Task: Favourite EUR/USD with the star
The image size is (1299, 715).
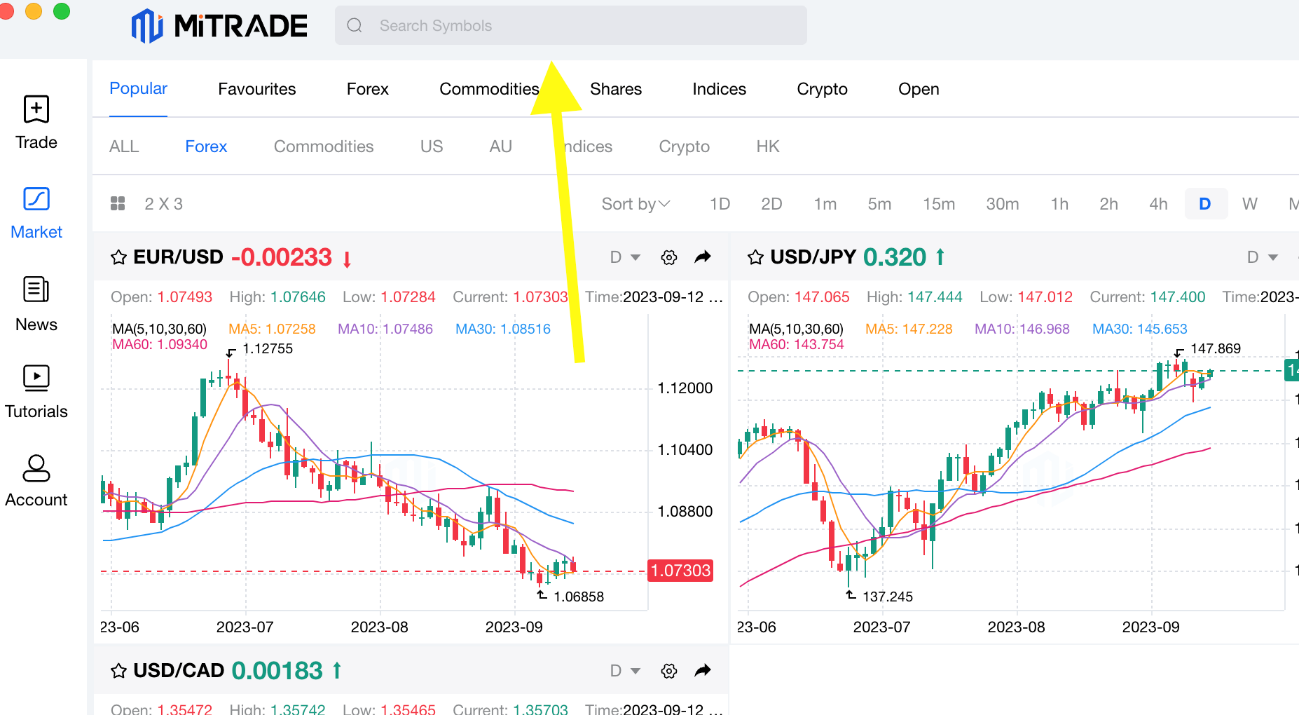Action: (x=118, y=258)
